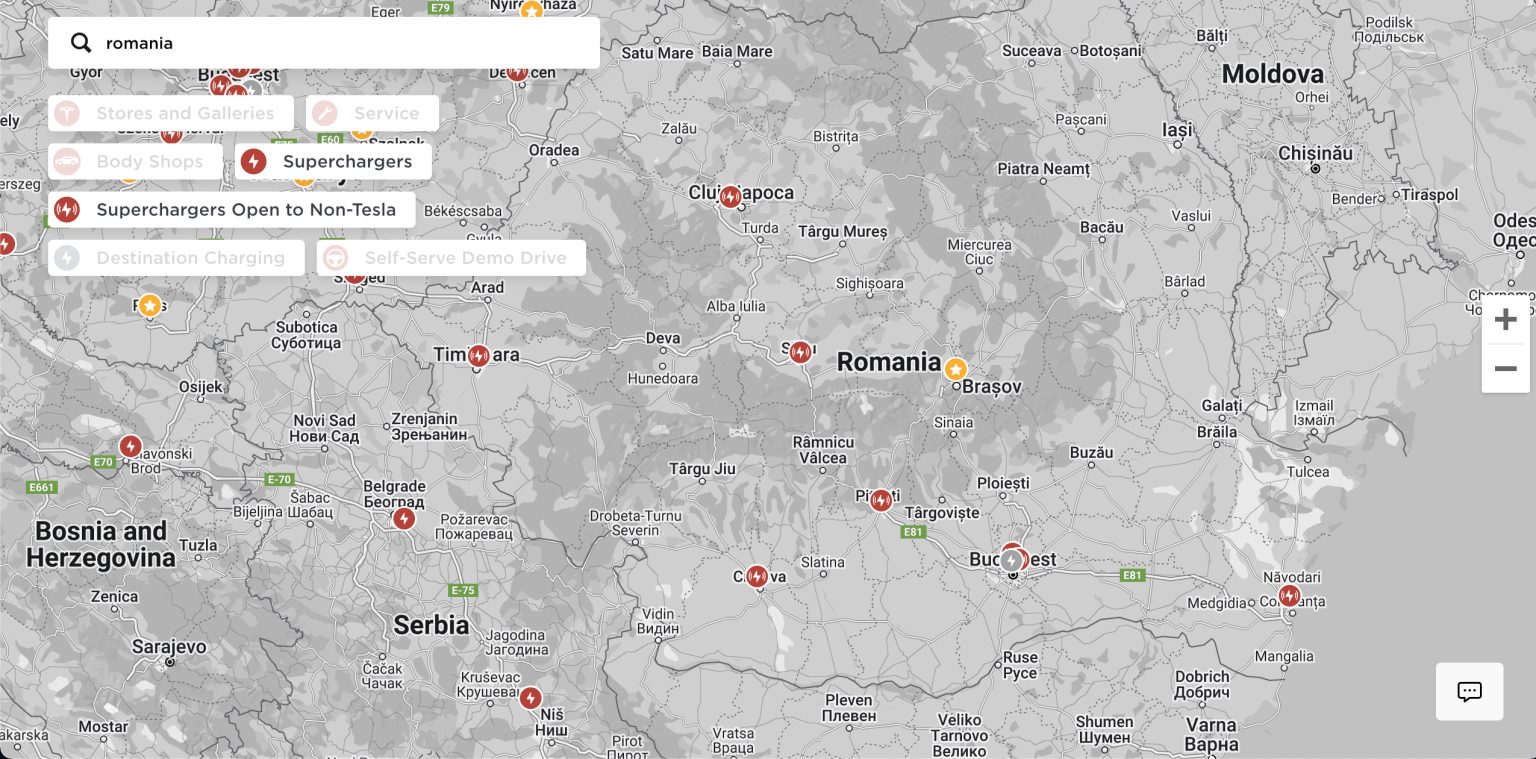Toggle the Body Shops filter
The width and height of the screenshot is (1536, 759).
[x=135, y=161]
